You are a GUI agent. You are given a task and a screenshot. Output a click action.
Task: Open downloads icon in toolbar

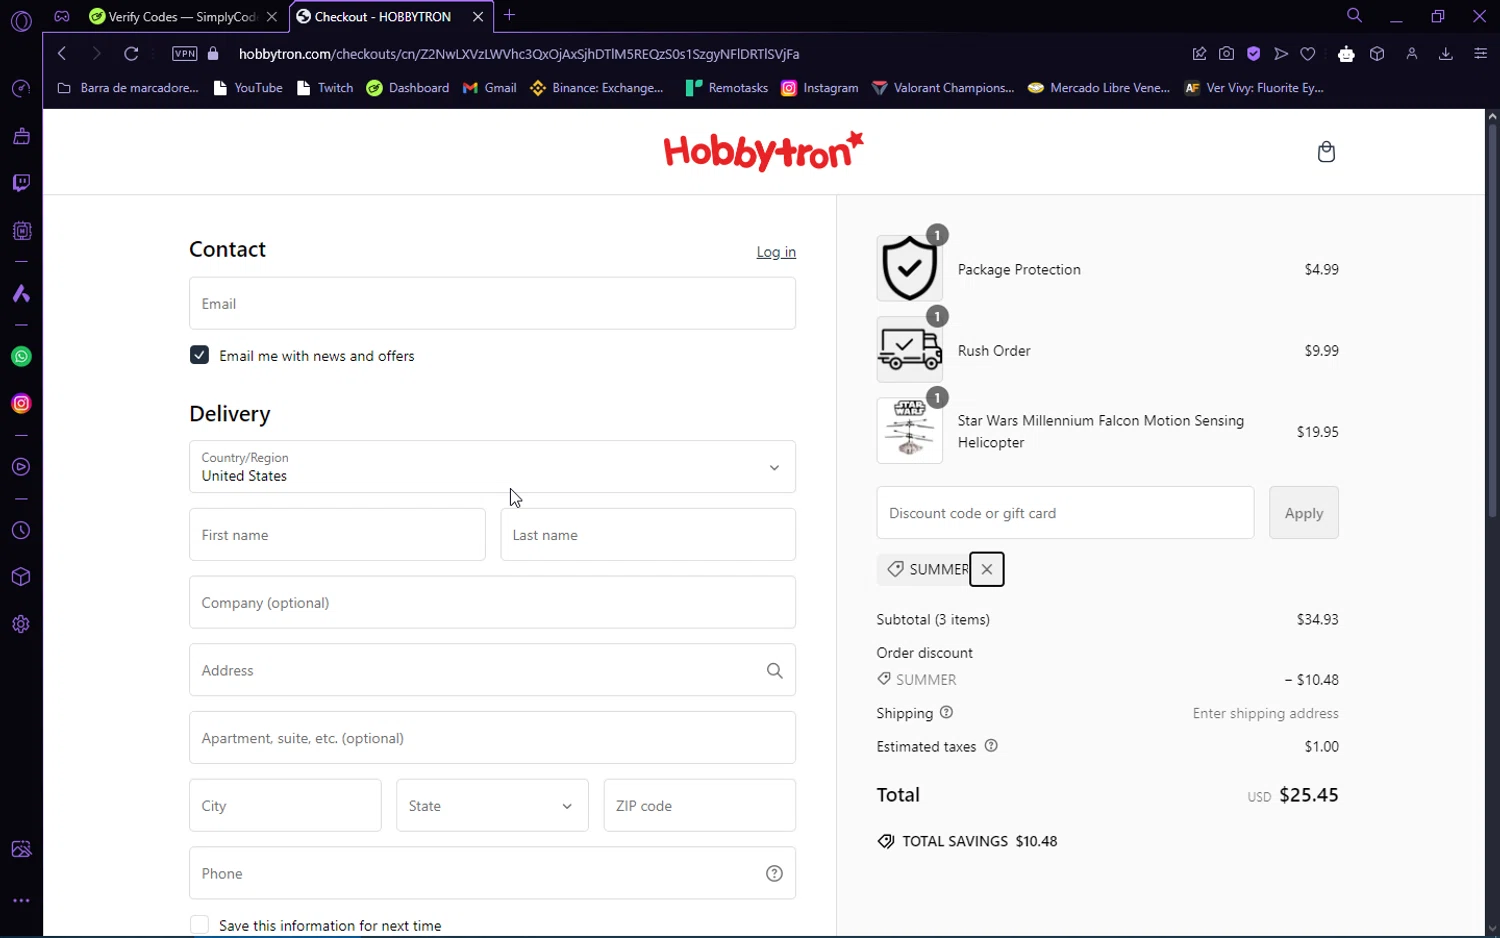(x=1445, y=54)
